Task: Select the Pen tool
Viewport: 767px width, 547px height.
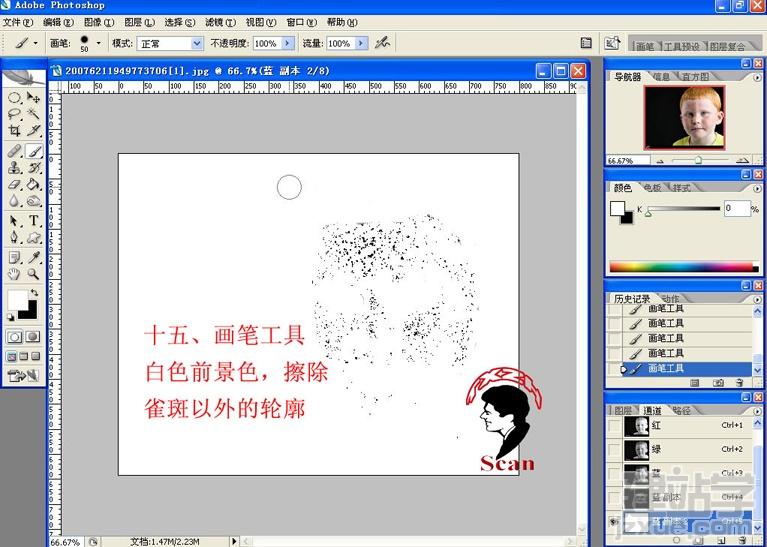Action: 14,238
